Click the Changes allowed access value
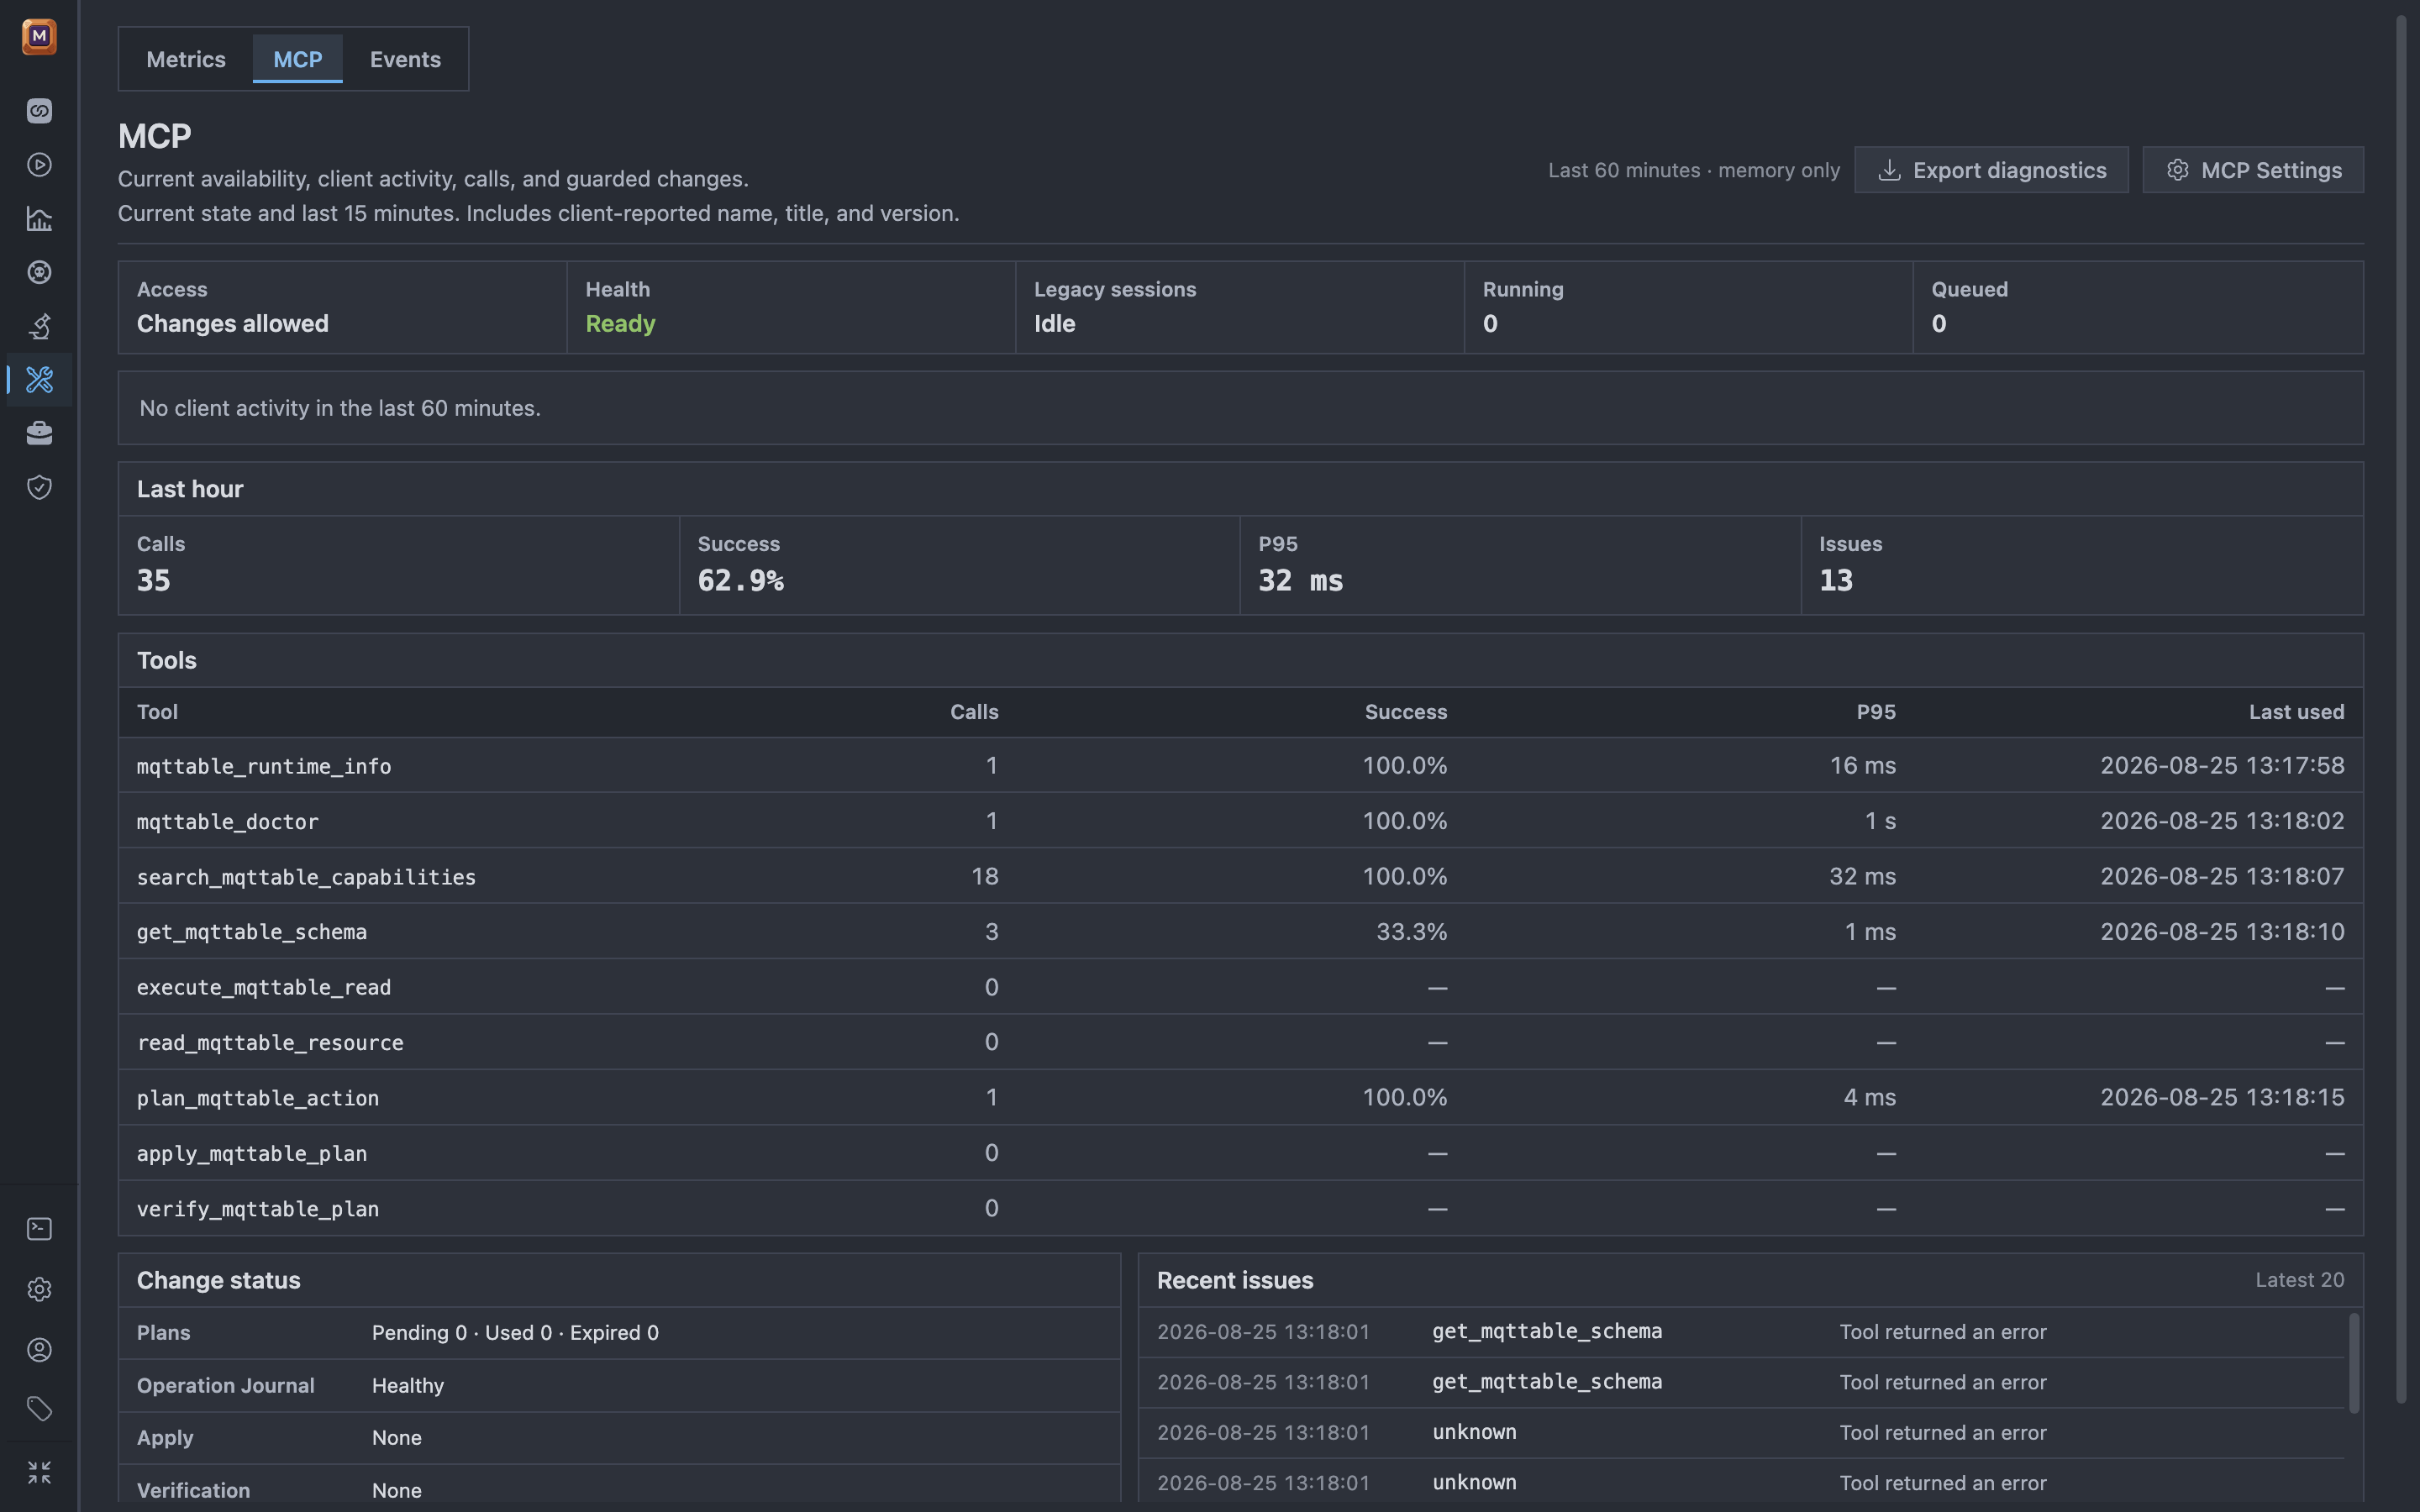 [x=232, y=324]
